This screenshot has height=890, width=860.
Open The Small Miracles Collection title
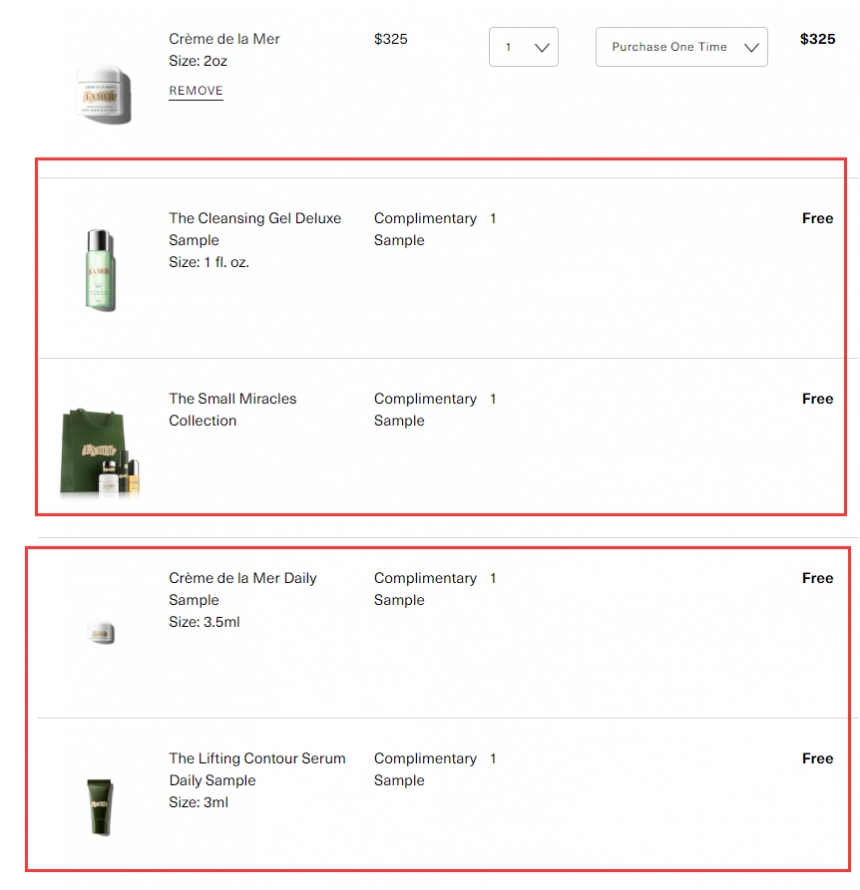[232, 409]
